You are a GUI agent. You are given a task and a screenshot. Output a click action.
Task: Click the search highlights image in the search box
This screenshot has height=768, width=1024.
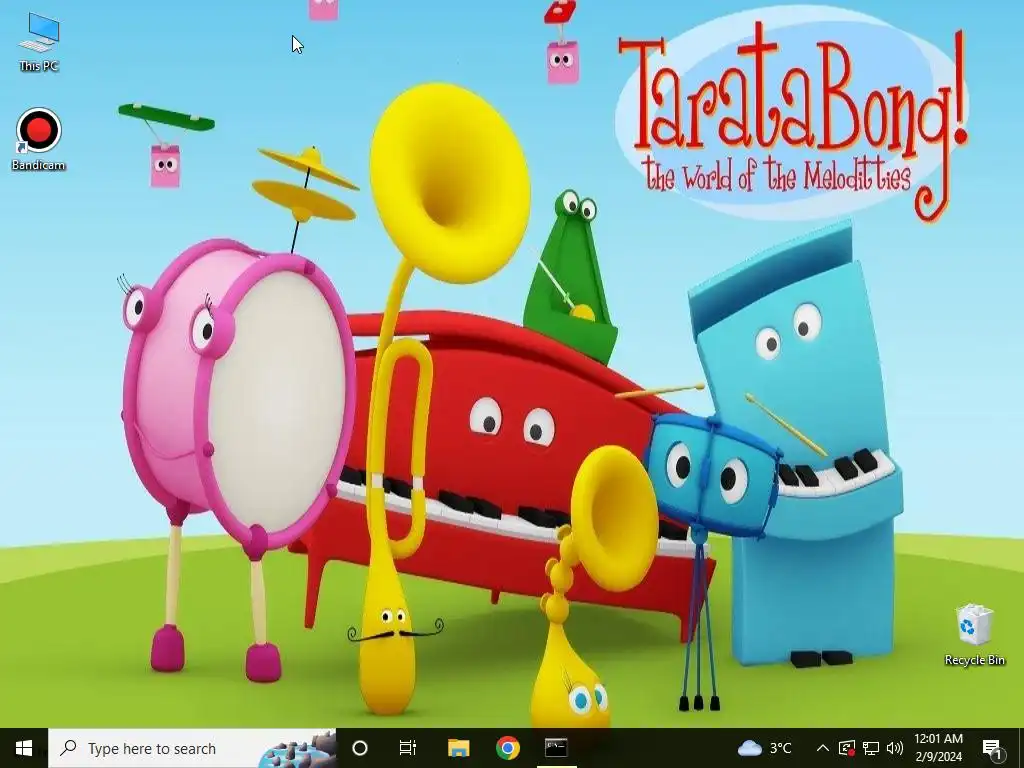click(x=297, y=749)
